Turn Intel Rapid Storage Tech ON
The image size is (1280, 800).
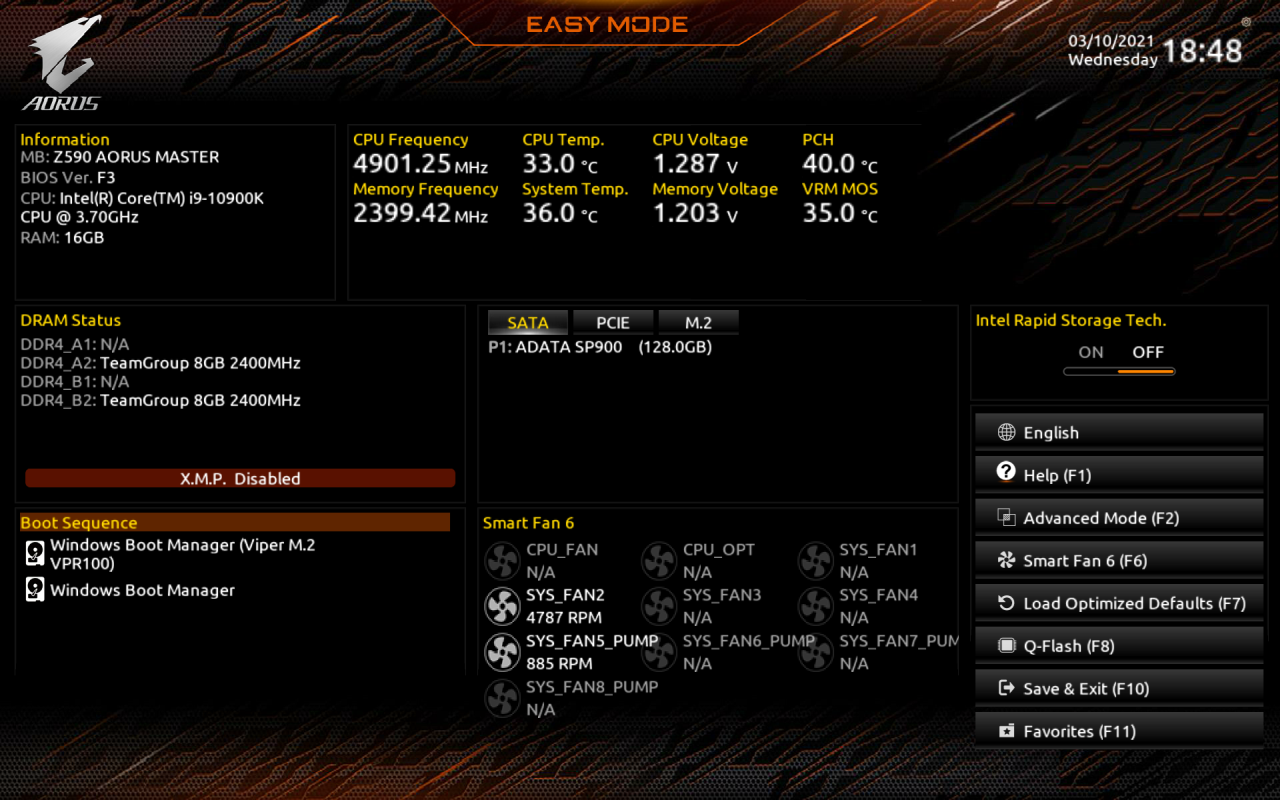1091,352
